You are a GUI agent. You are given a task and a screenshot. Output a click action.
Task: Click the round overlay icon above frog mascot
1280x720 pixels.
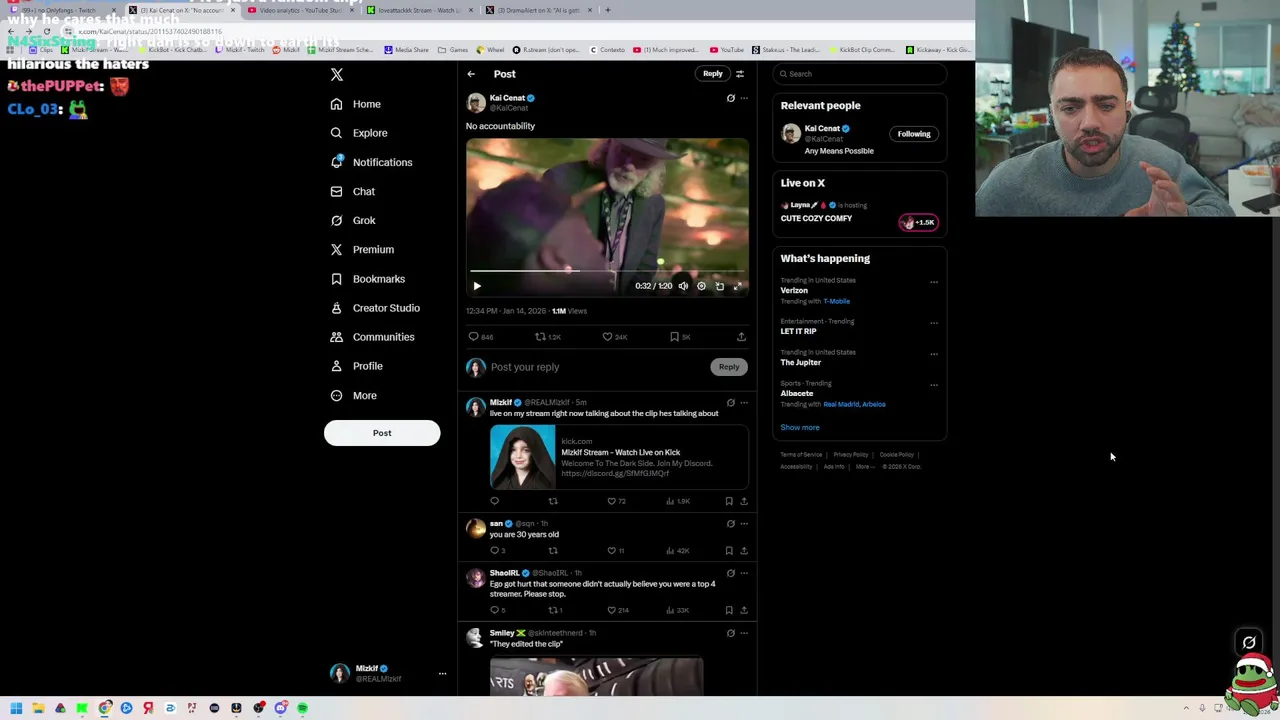[x=1248, y=643]
